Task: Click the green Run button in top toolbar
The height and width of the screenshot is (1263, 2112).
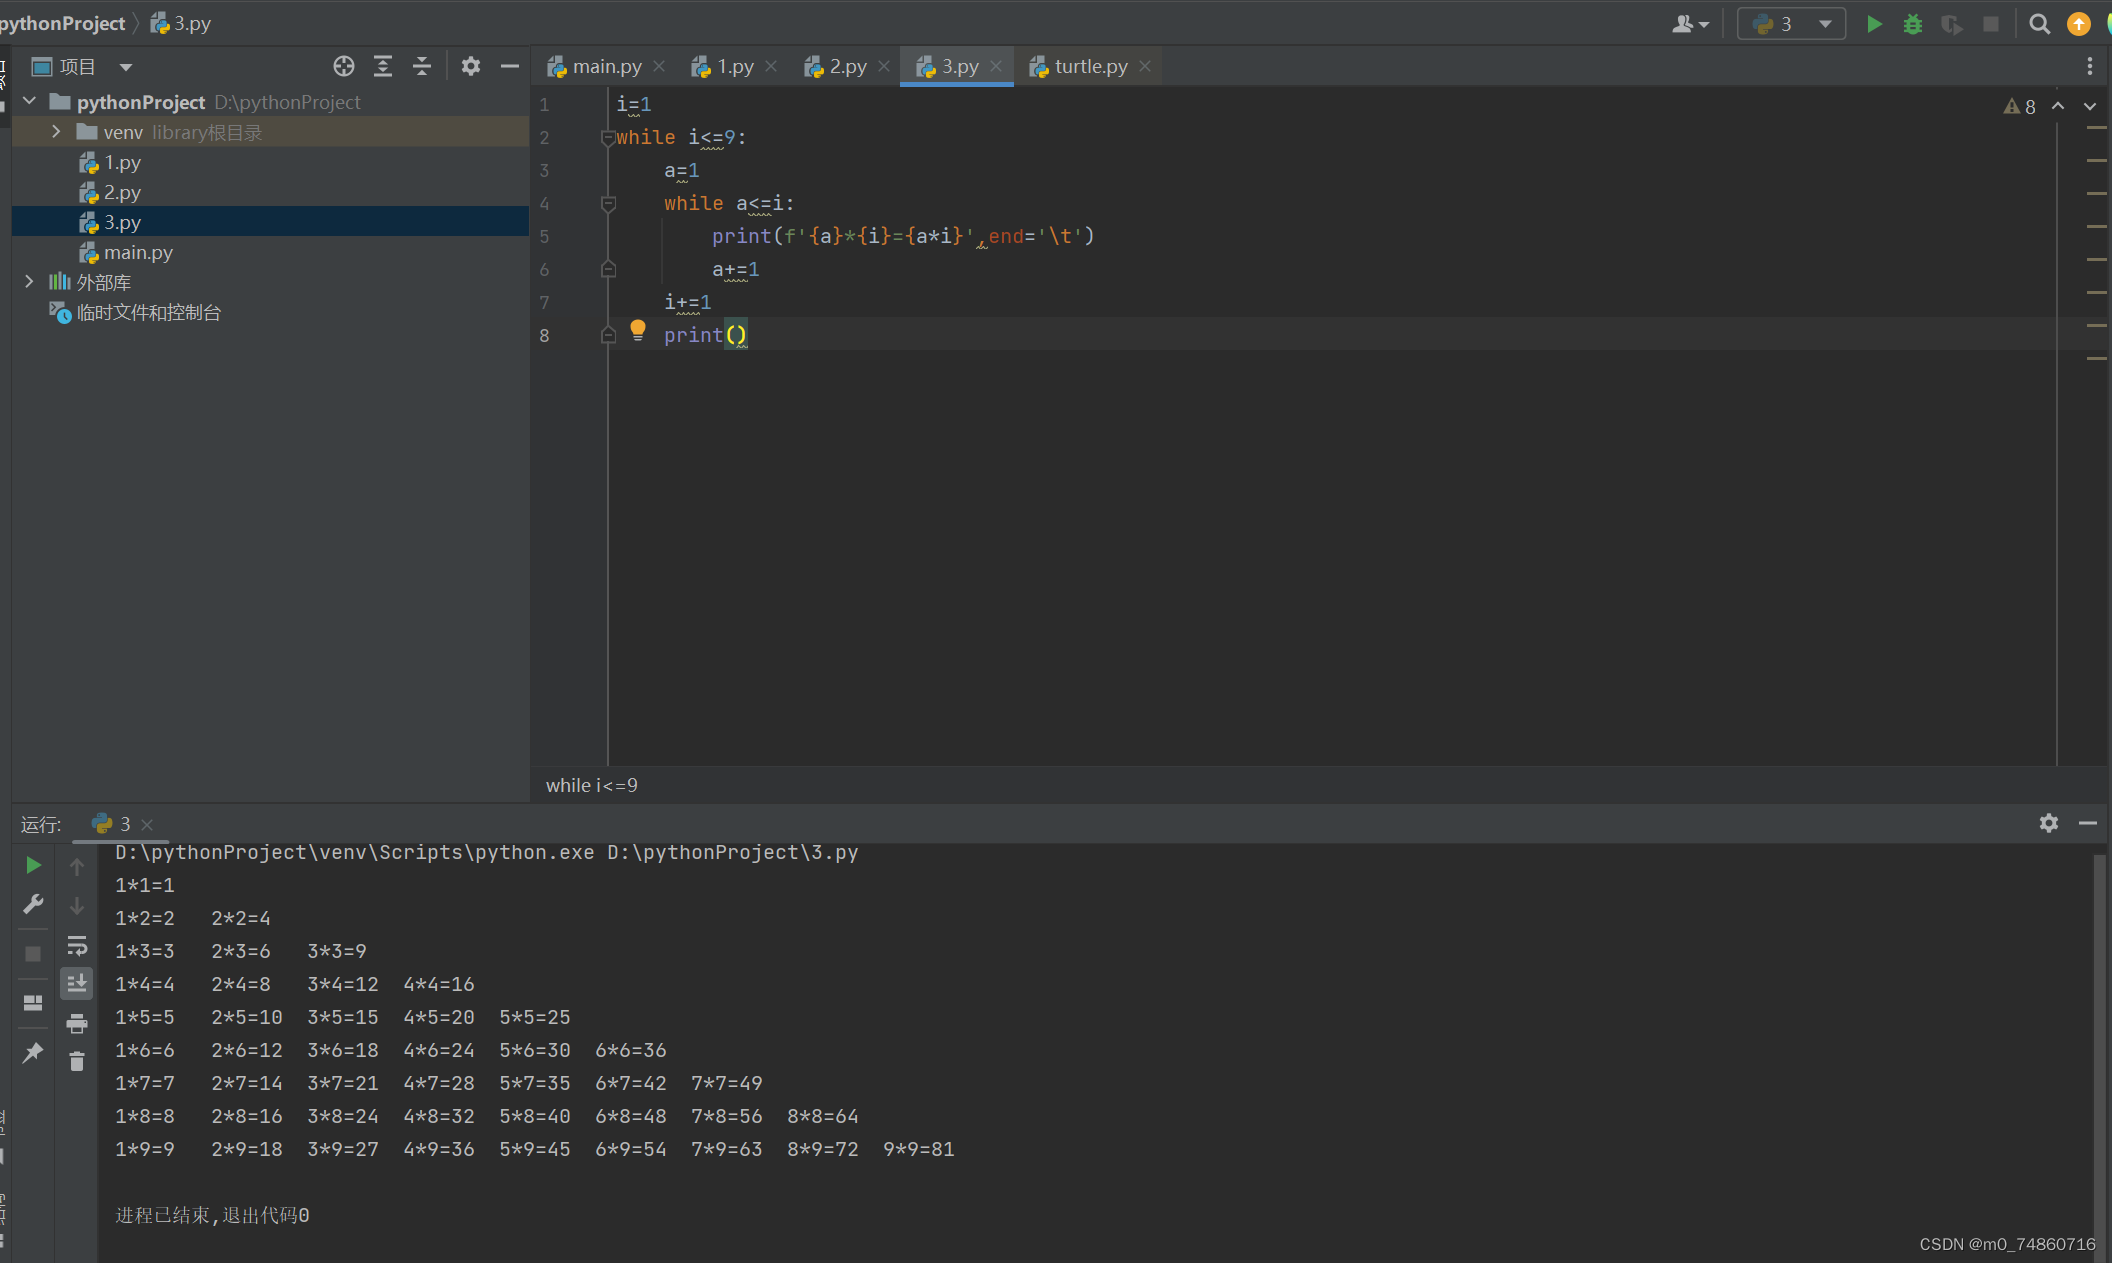Action: 1874,24
